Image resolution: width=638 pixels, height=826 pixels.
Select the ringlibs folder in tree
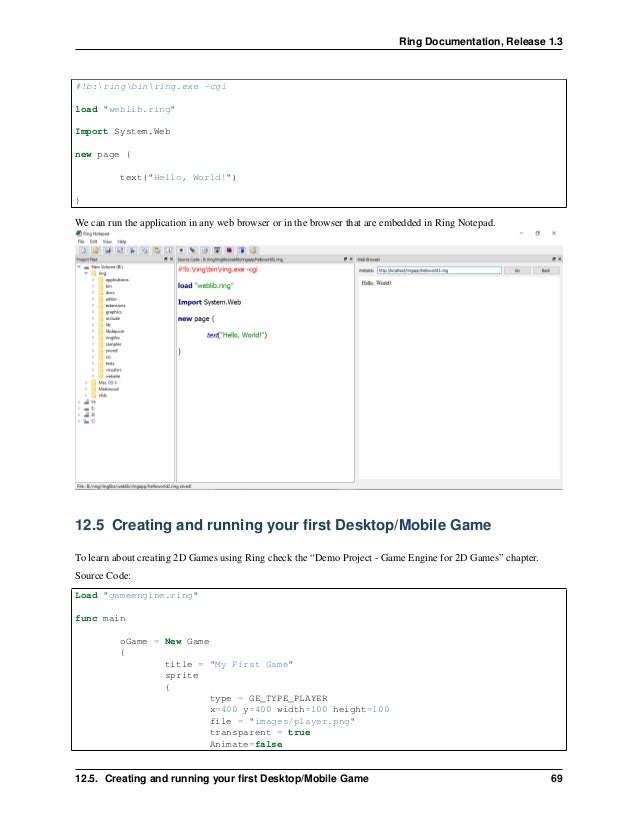click(113, 338)
